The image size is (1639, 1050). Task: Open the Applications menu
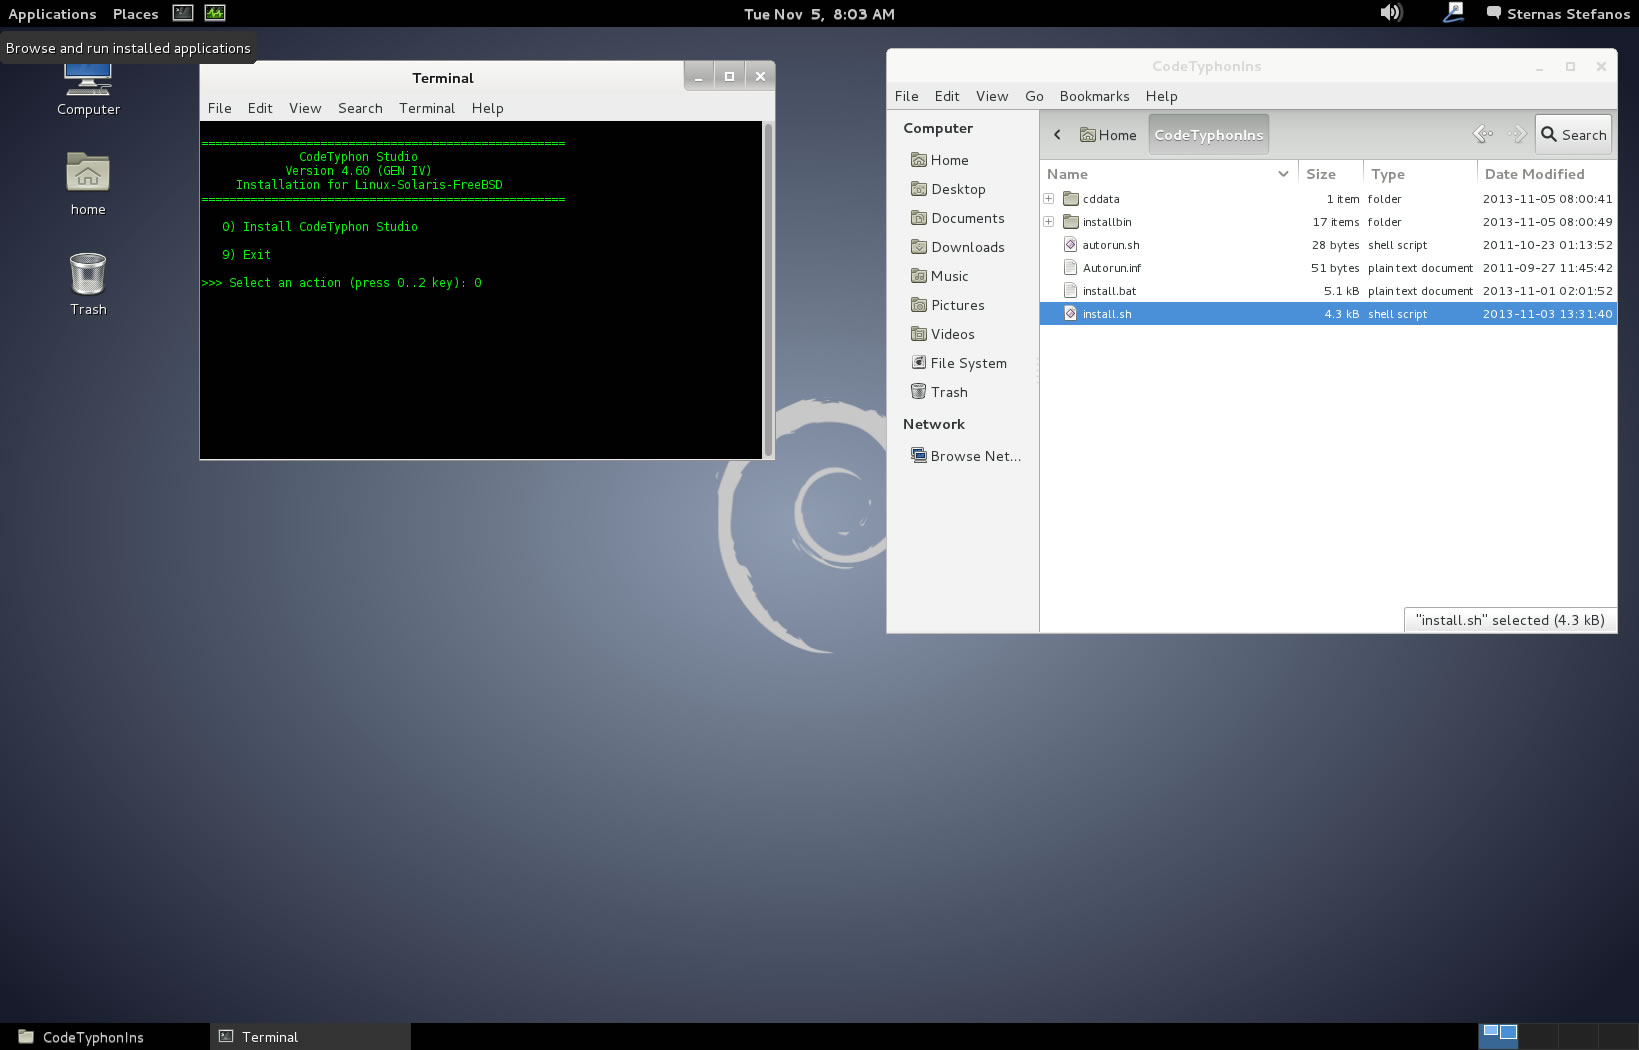click(x=52, y=14)
